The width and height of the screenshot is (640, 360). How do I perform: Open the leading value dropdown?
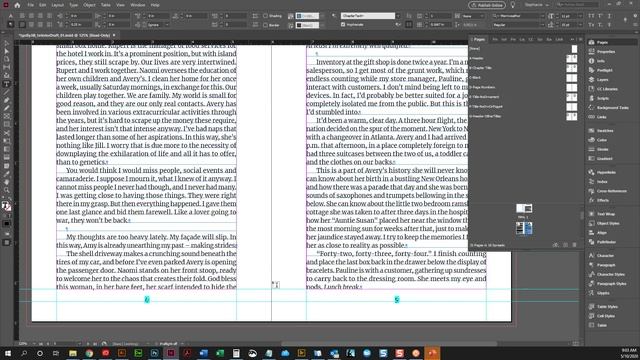click(x=580, y=25)
